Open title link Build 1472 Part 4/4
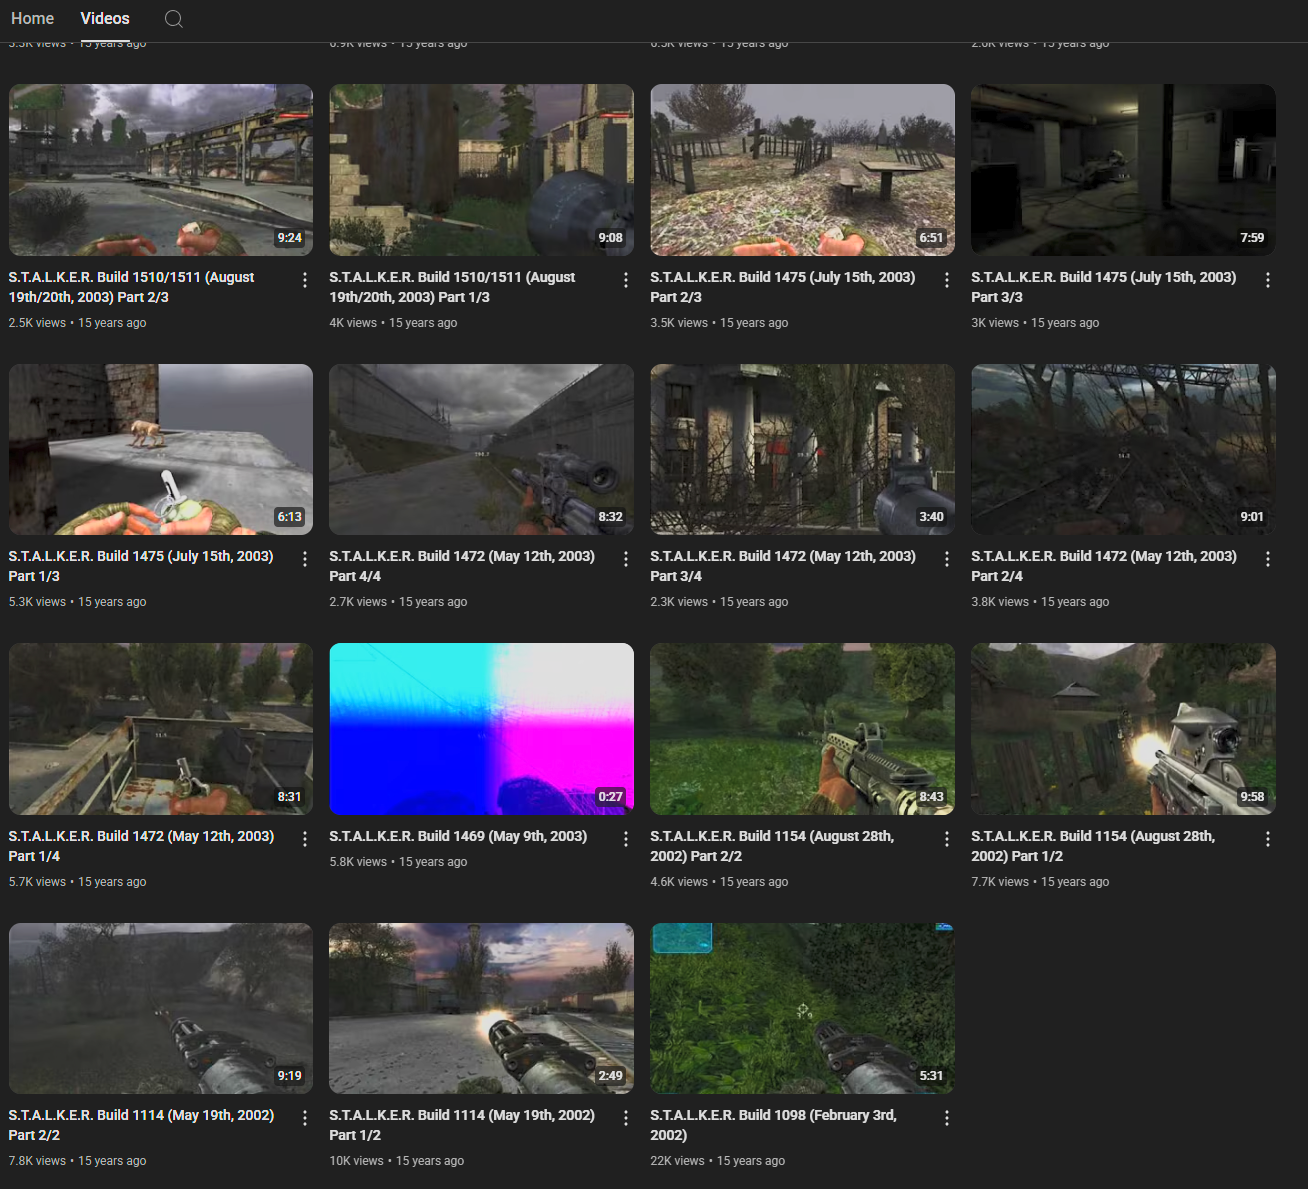Viewport: 1308px width, 1189px height. 462,566
